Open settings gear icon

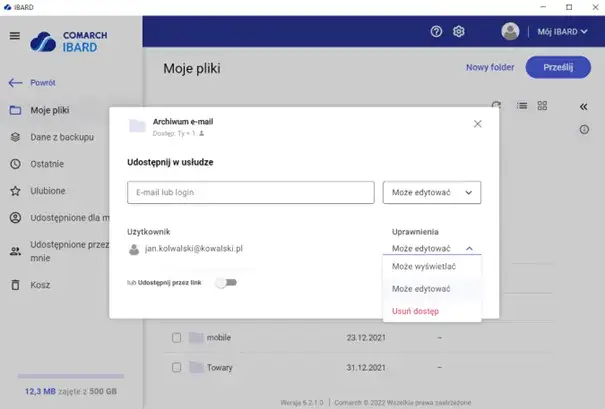459,32
